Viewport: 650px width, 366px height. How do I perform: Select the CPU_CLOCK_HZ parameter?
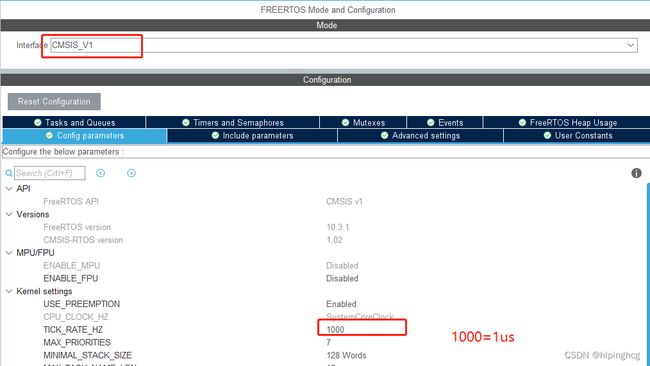[x=75, y=317]
